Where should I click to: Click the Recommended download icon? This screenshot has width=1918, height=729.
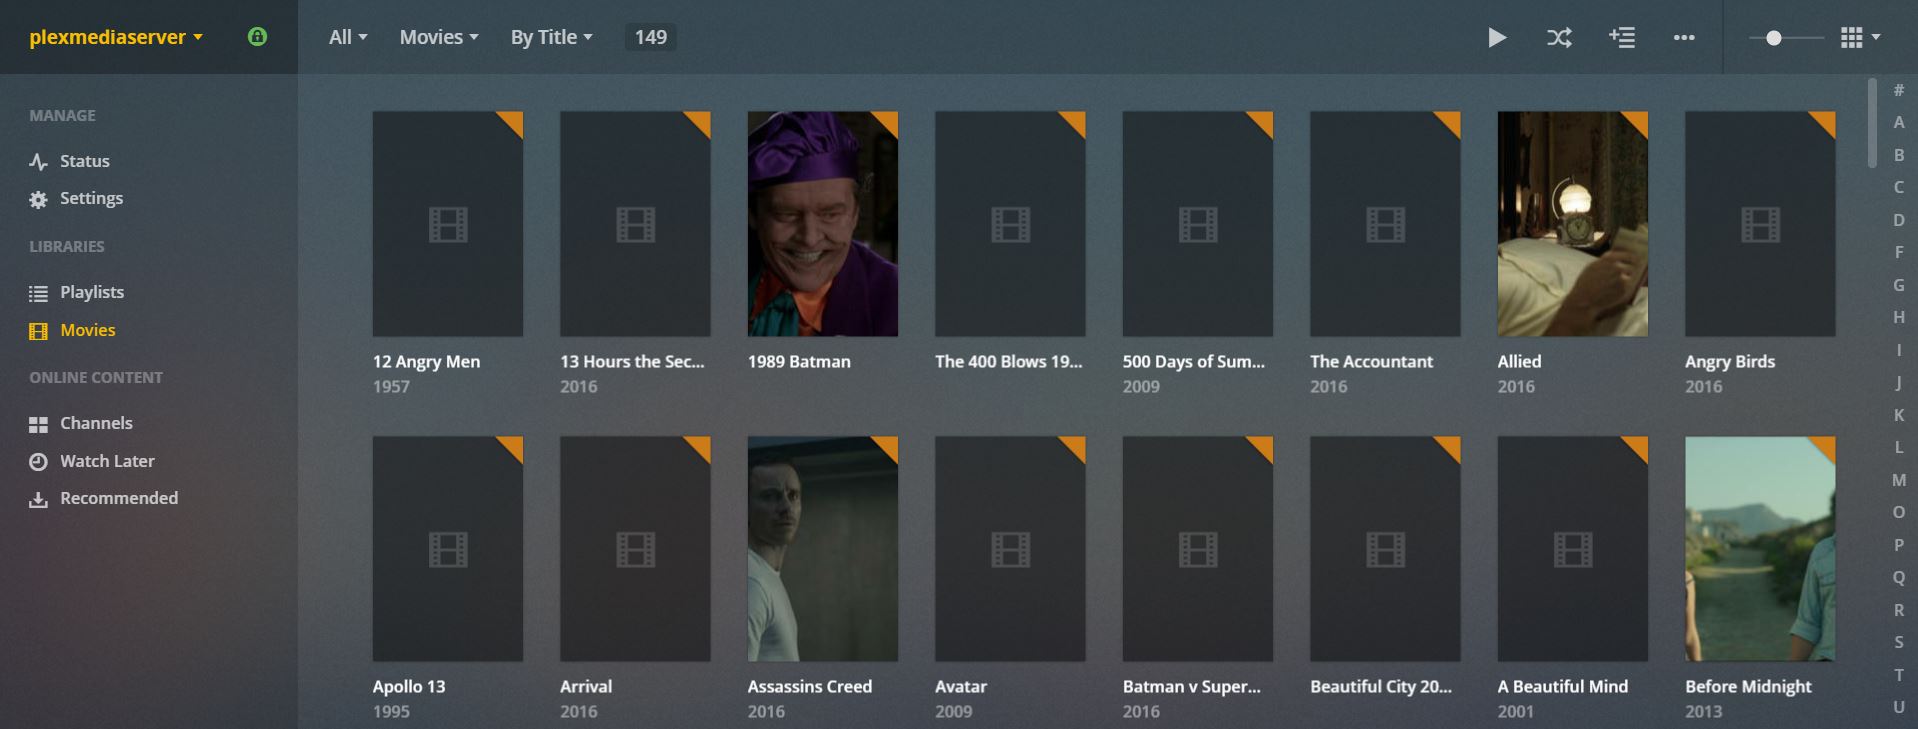click(38, 499)
